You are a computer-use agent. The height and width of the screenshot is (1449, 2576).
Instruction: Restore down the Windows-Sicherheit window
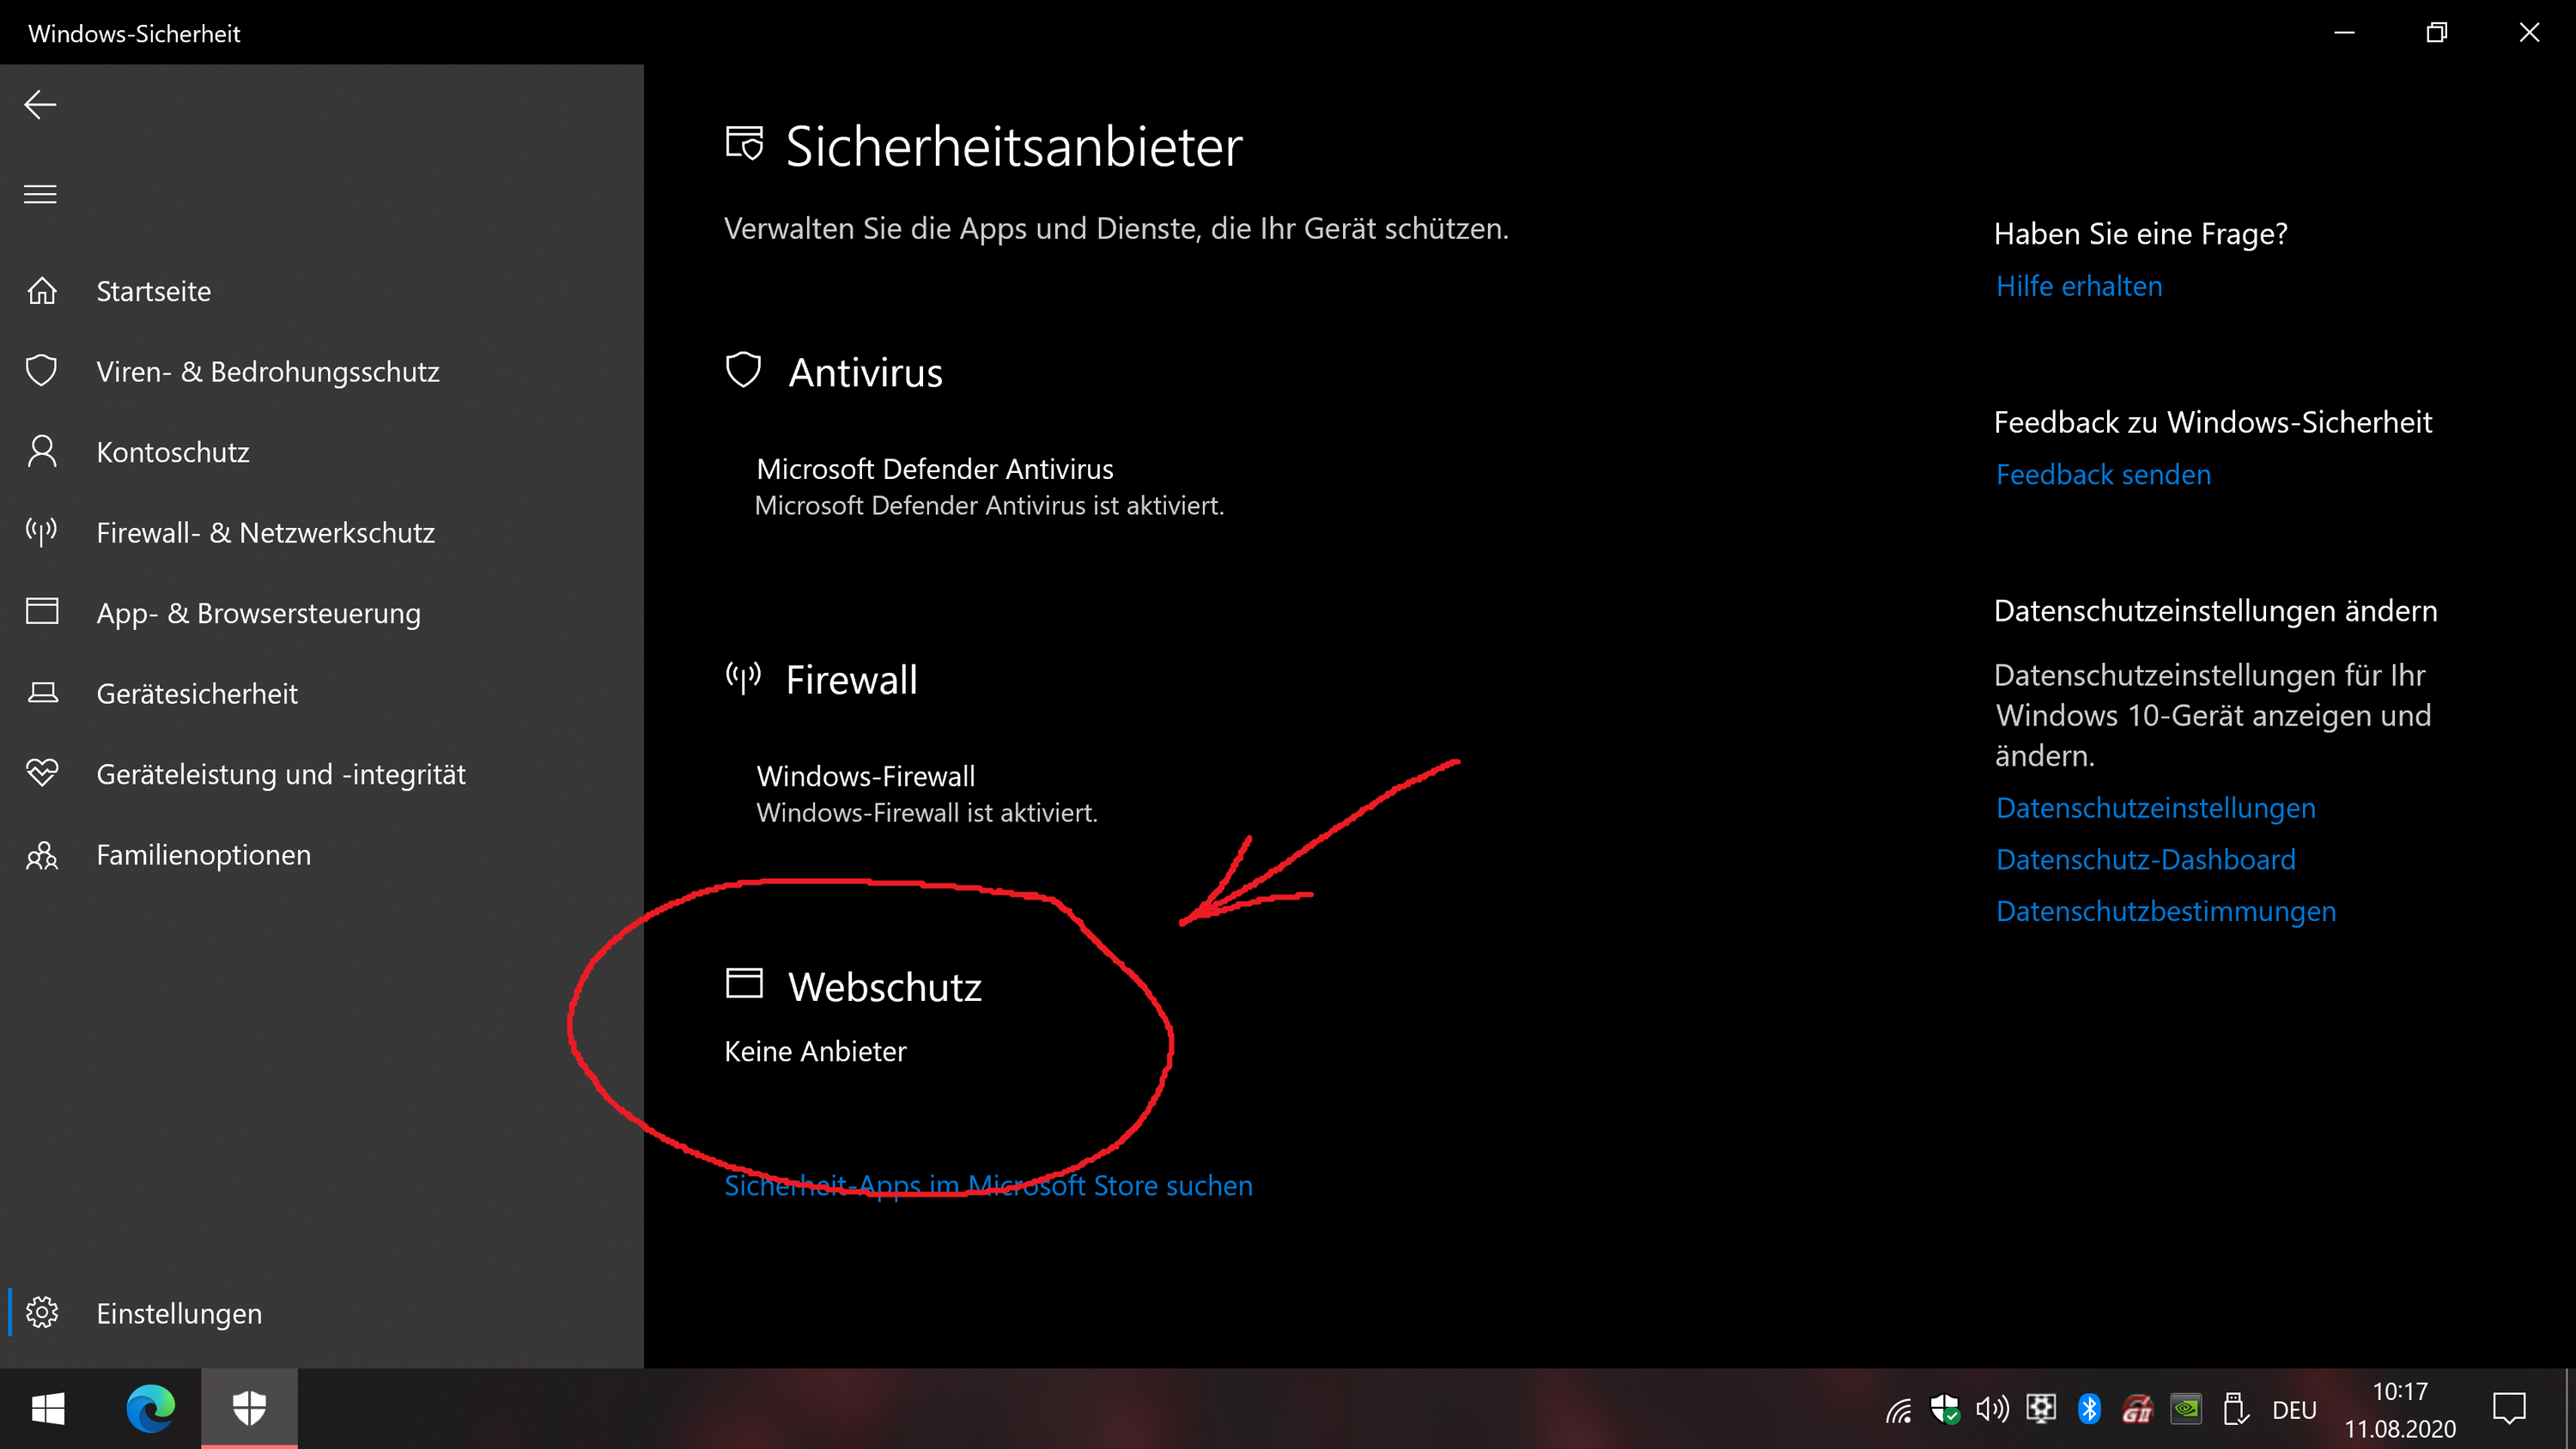2437,33
